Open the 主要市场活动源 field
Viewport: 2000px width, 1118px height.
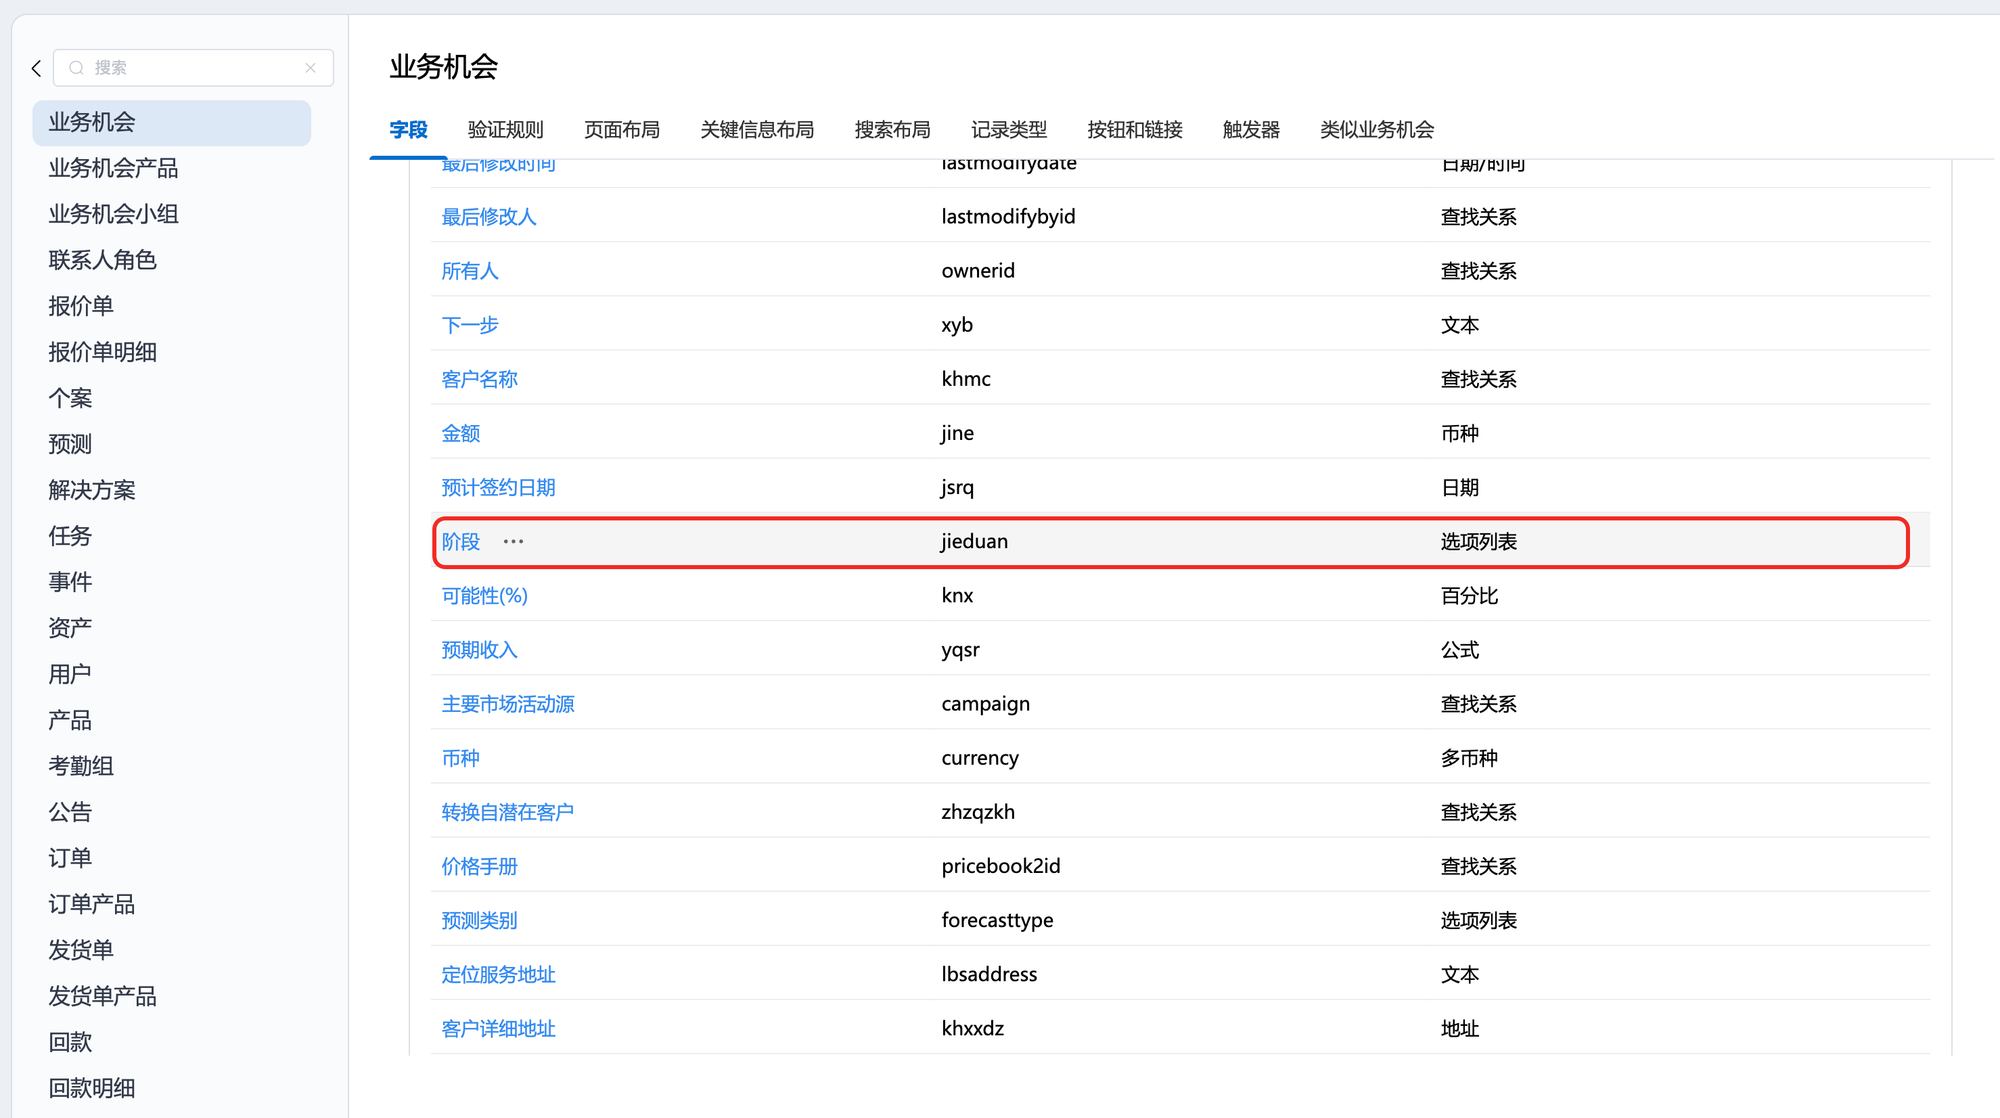click(508, 704)
